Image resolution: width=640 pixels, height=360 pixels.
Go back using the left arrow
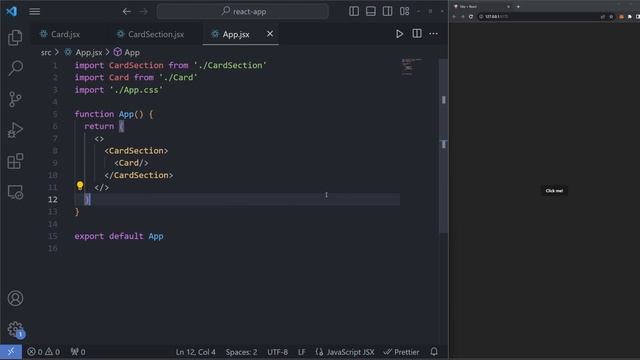127,11
